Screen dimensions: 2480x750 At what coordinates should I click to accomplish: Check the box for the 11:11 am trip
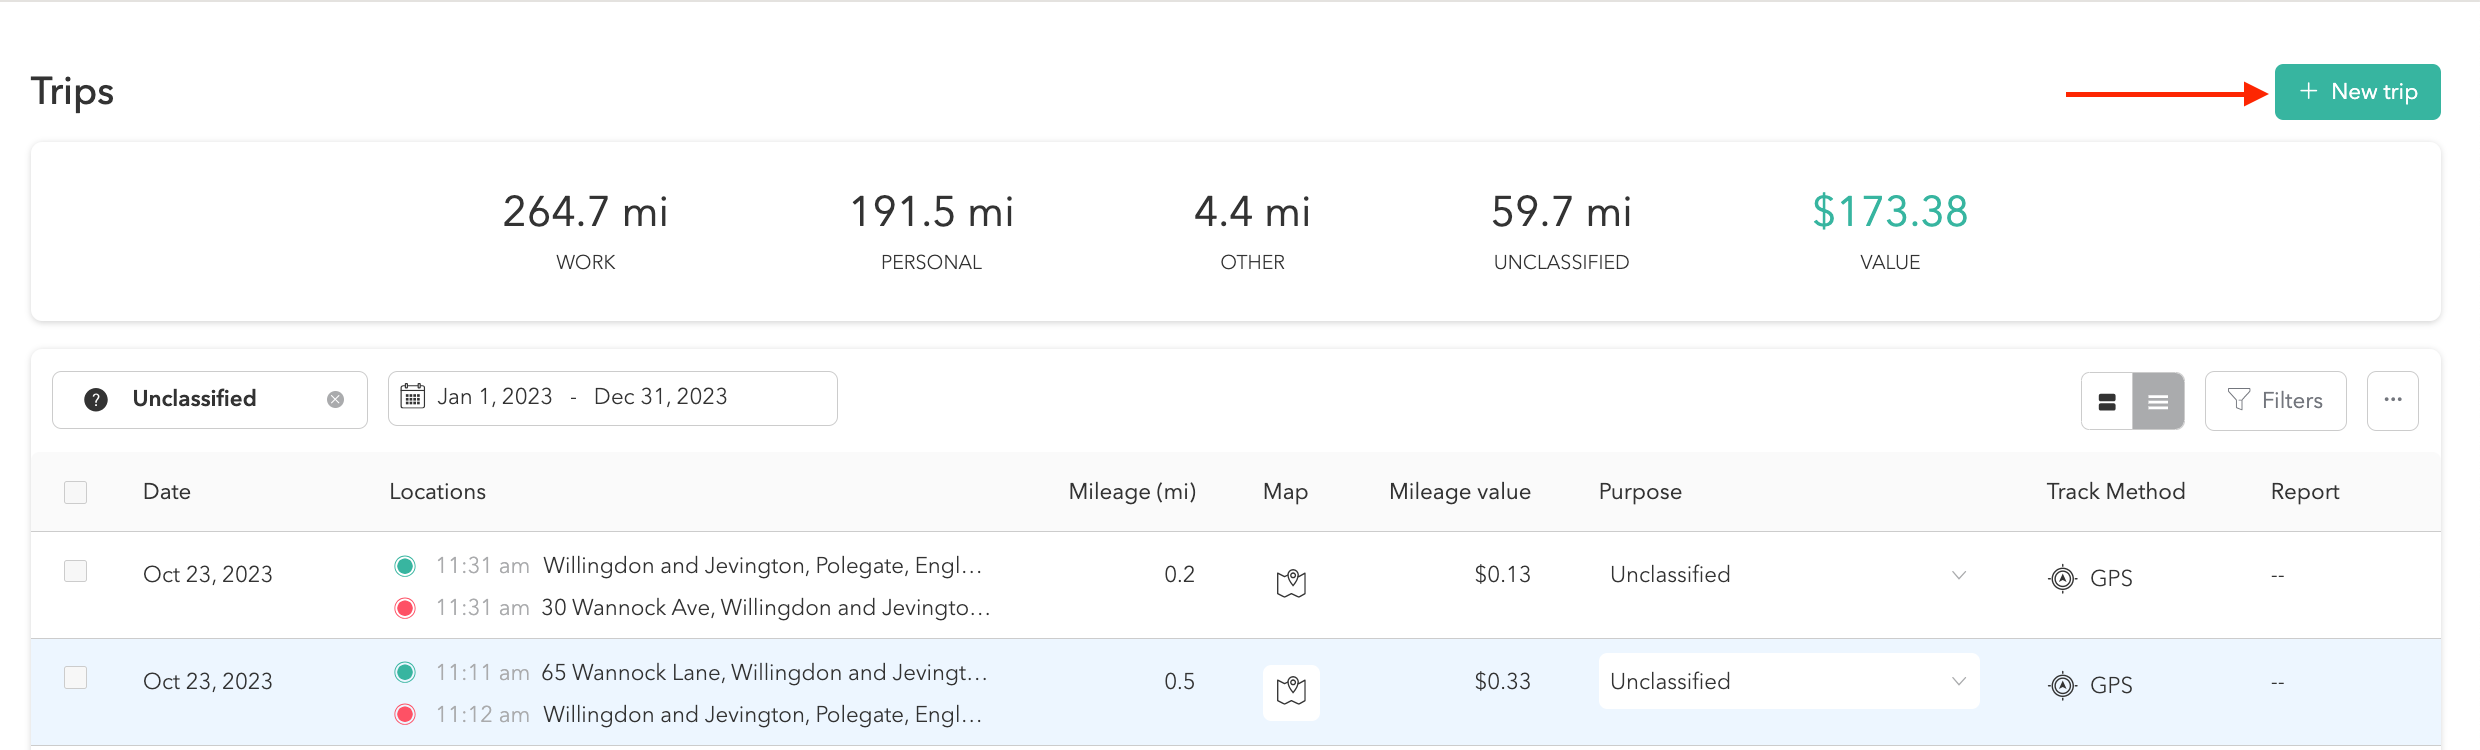(x=76, y=678)
